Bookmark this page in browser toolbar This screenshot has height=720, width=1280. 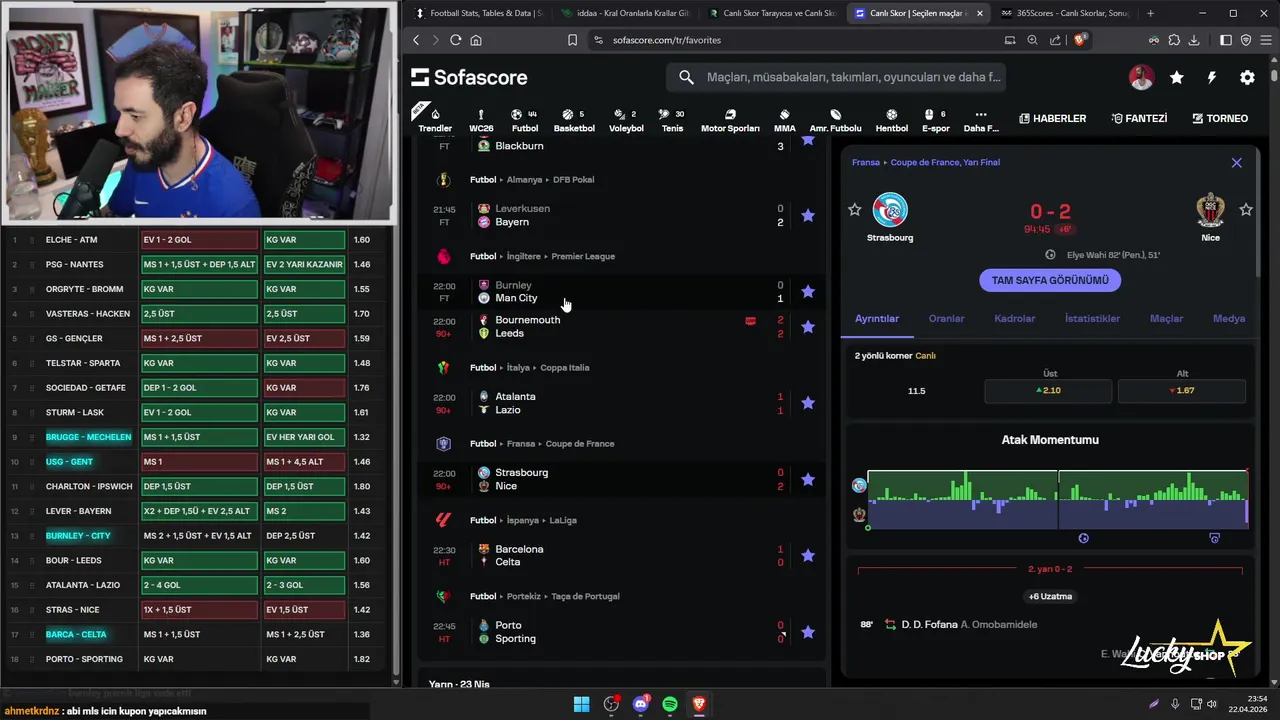click(572, 40)
